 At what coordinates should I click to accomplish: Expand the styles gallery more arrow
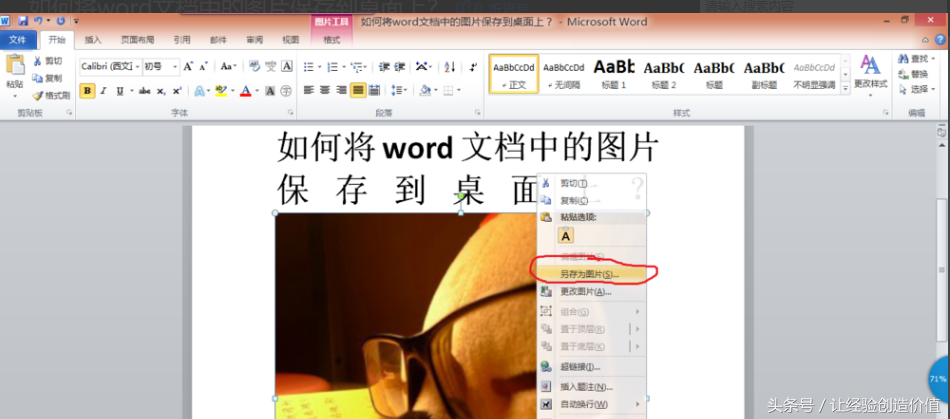point(845,88)
